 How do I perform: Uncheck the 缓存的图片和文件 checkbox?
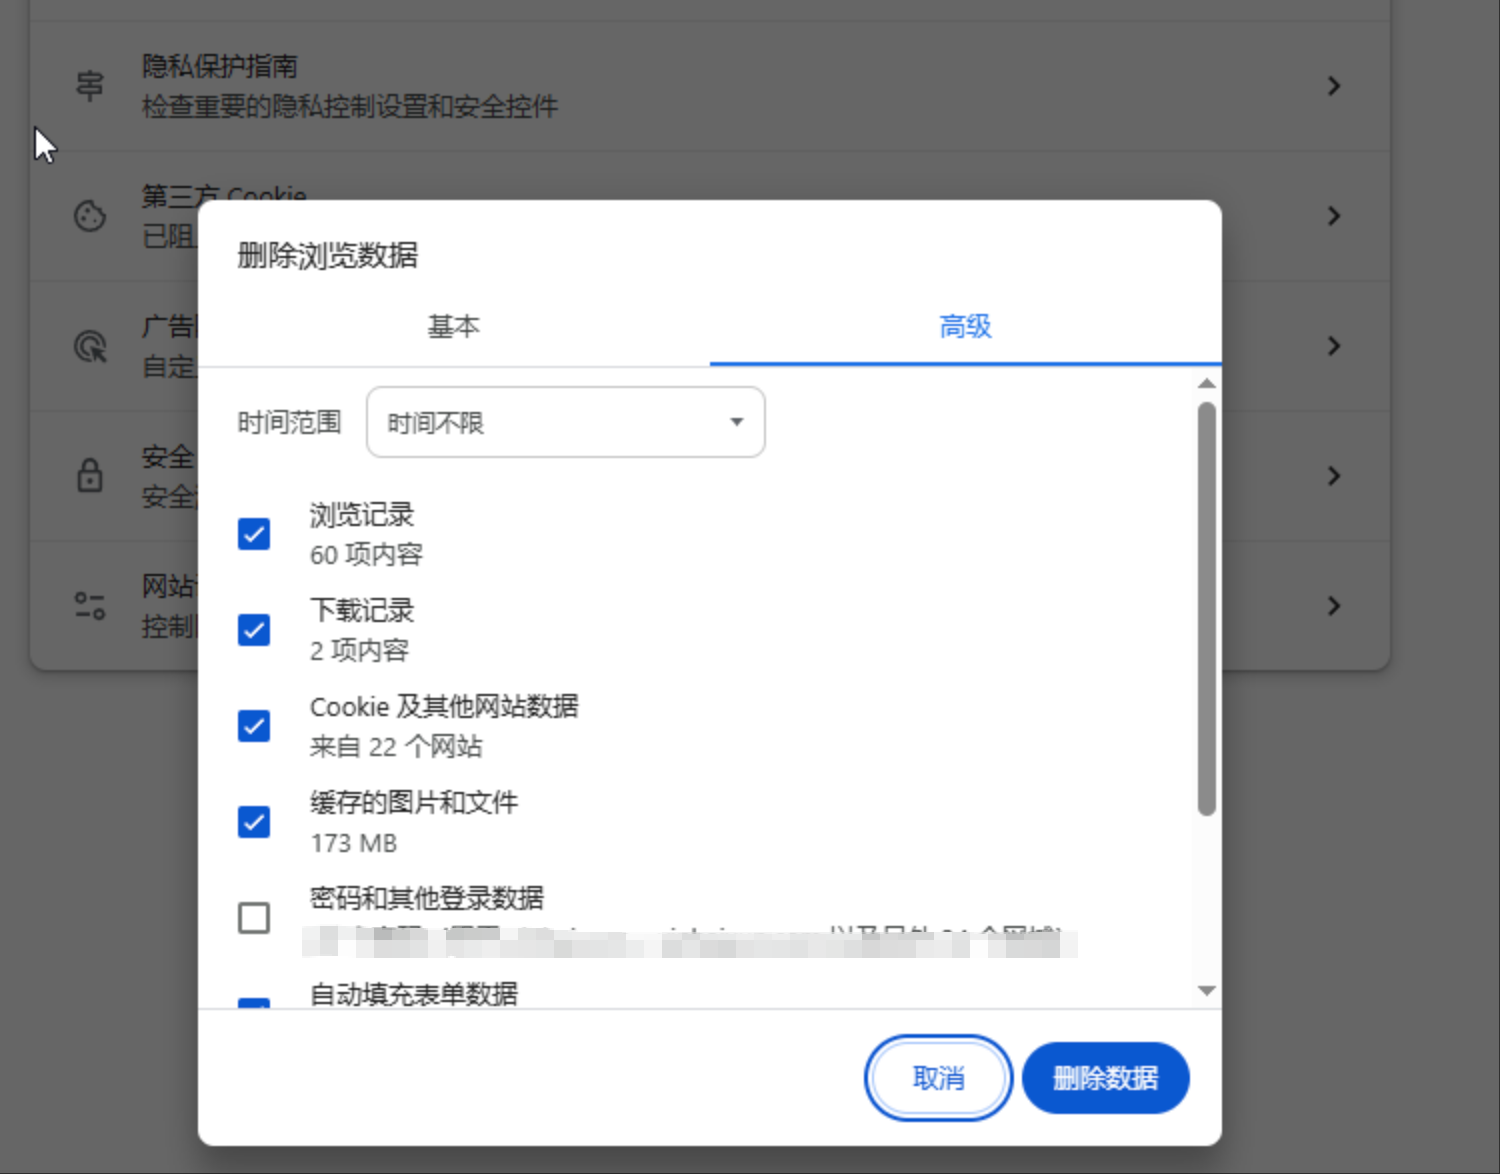point(254,822)
